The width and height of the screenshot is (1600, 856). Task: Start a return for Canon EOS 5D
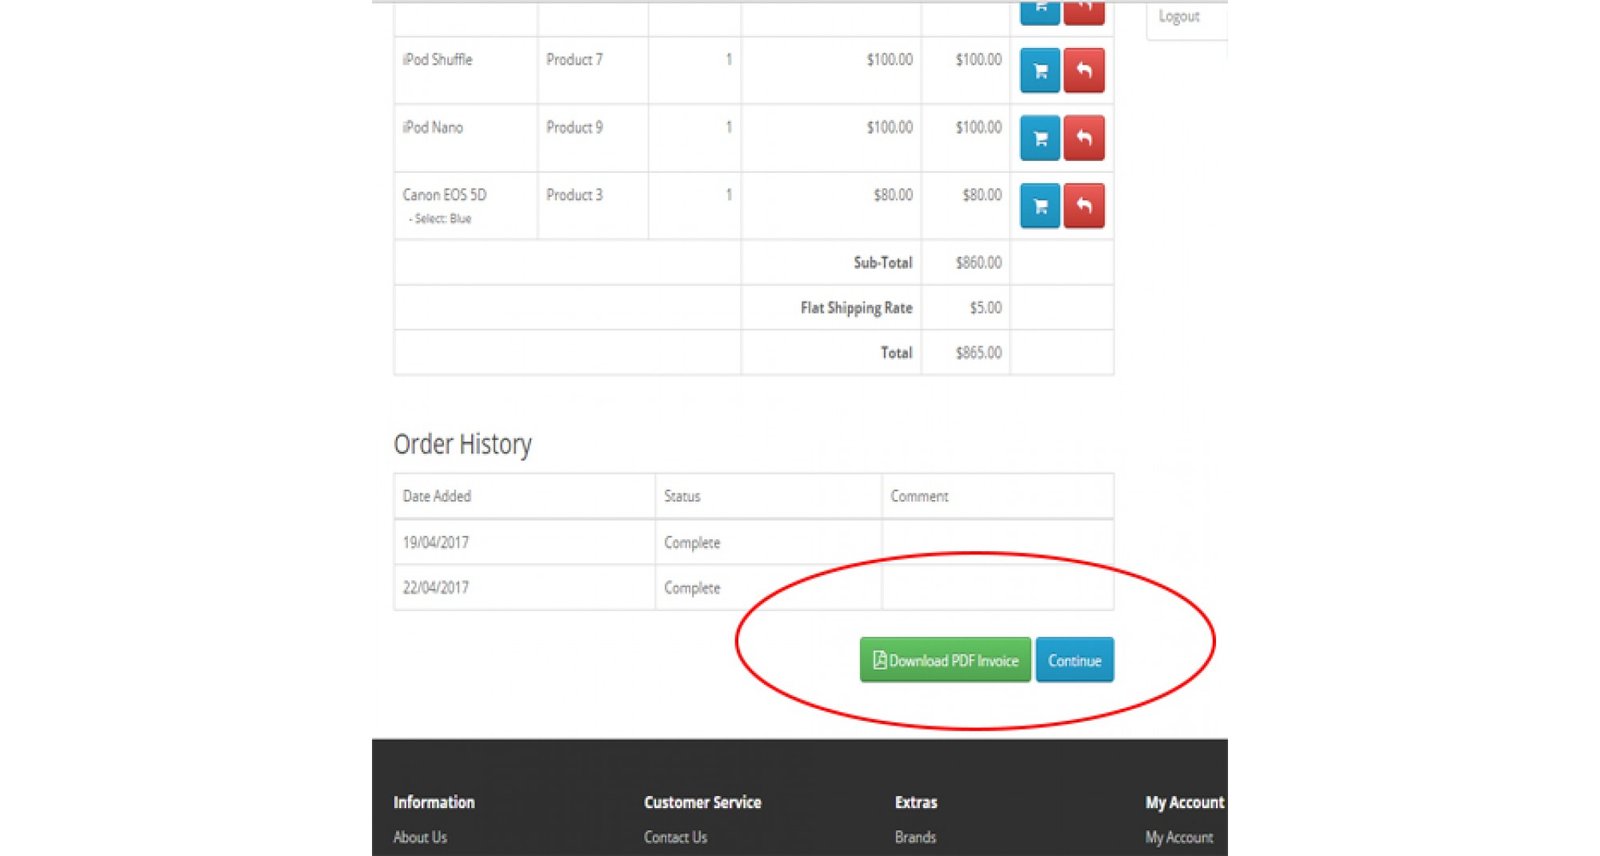tap(1084, 206)
